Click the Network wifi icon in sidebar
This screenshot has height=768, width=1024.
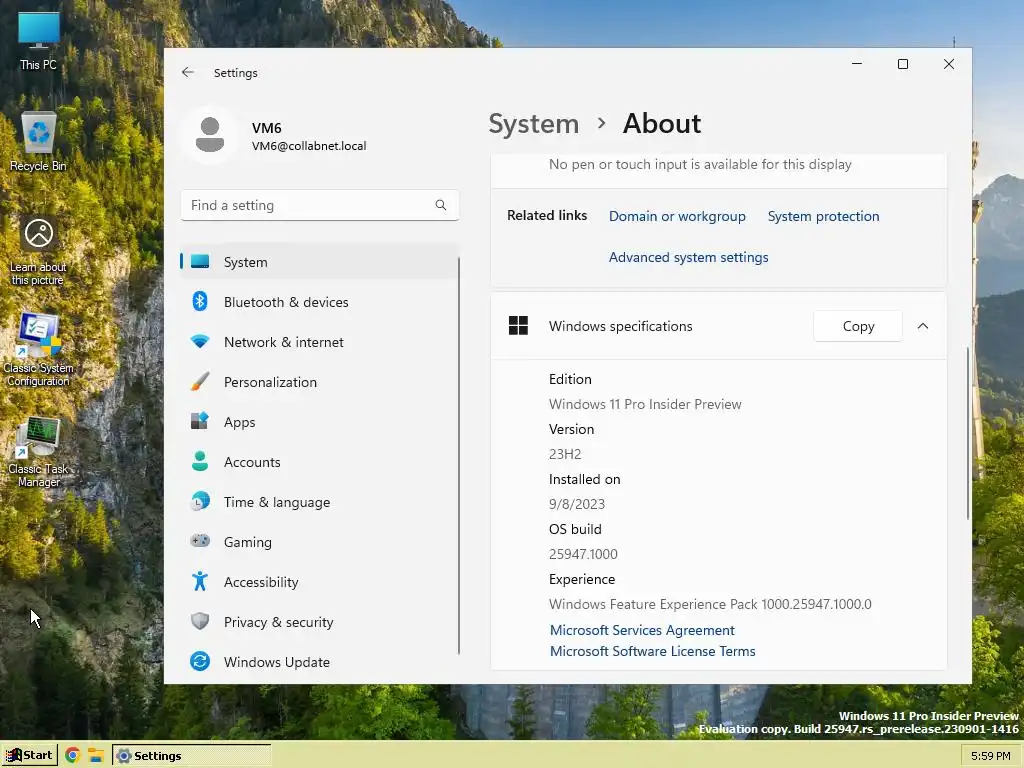point(200,342)
